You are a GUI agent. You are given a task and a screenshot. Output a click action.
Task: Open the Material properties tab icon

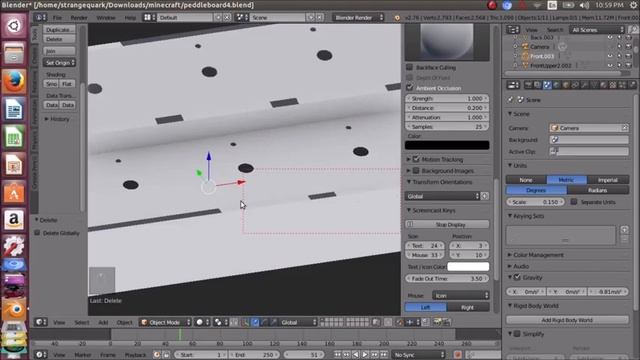click(603, 85)
